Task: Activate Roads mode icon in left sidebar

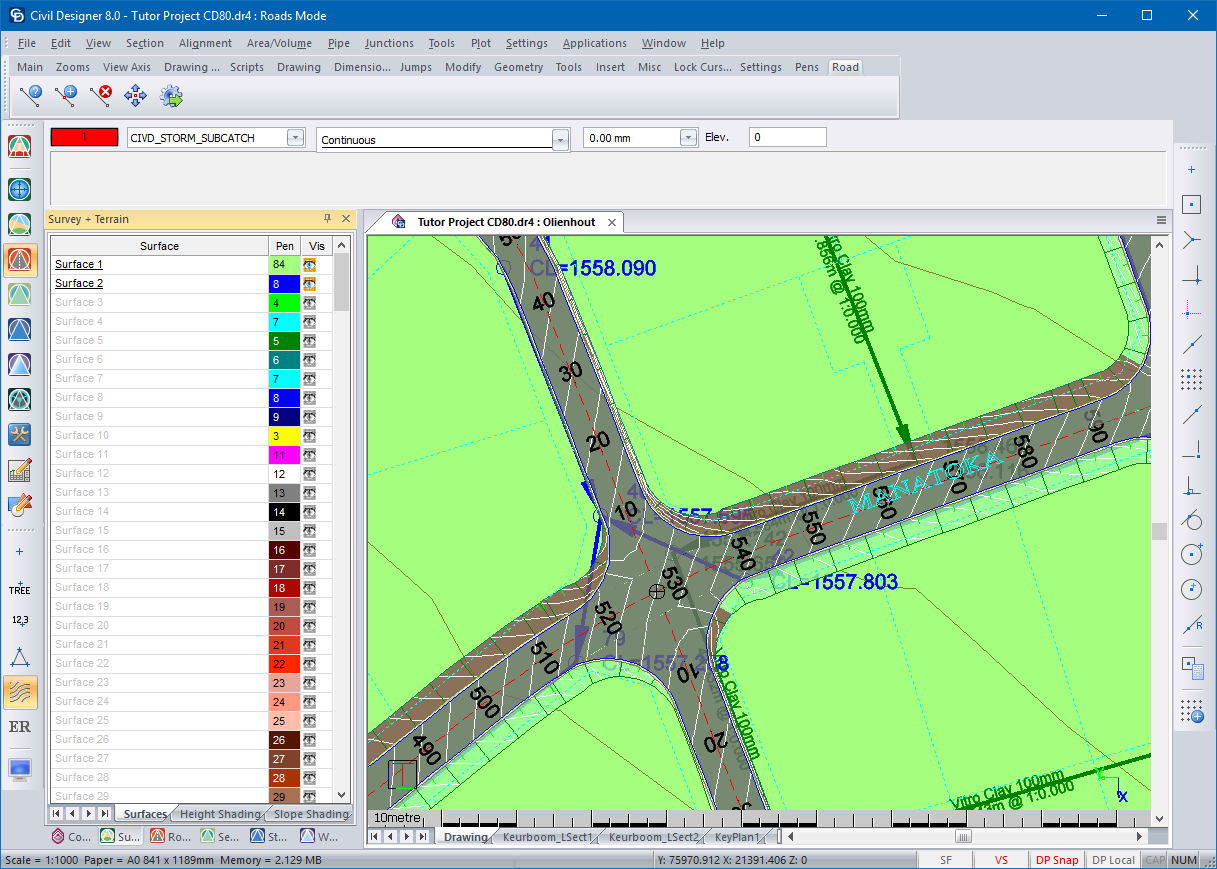Action: click(x=20, y=260)
